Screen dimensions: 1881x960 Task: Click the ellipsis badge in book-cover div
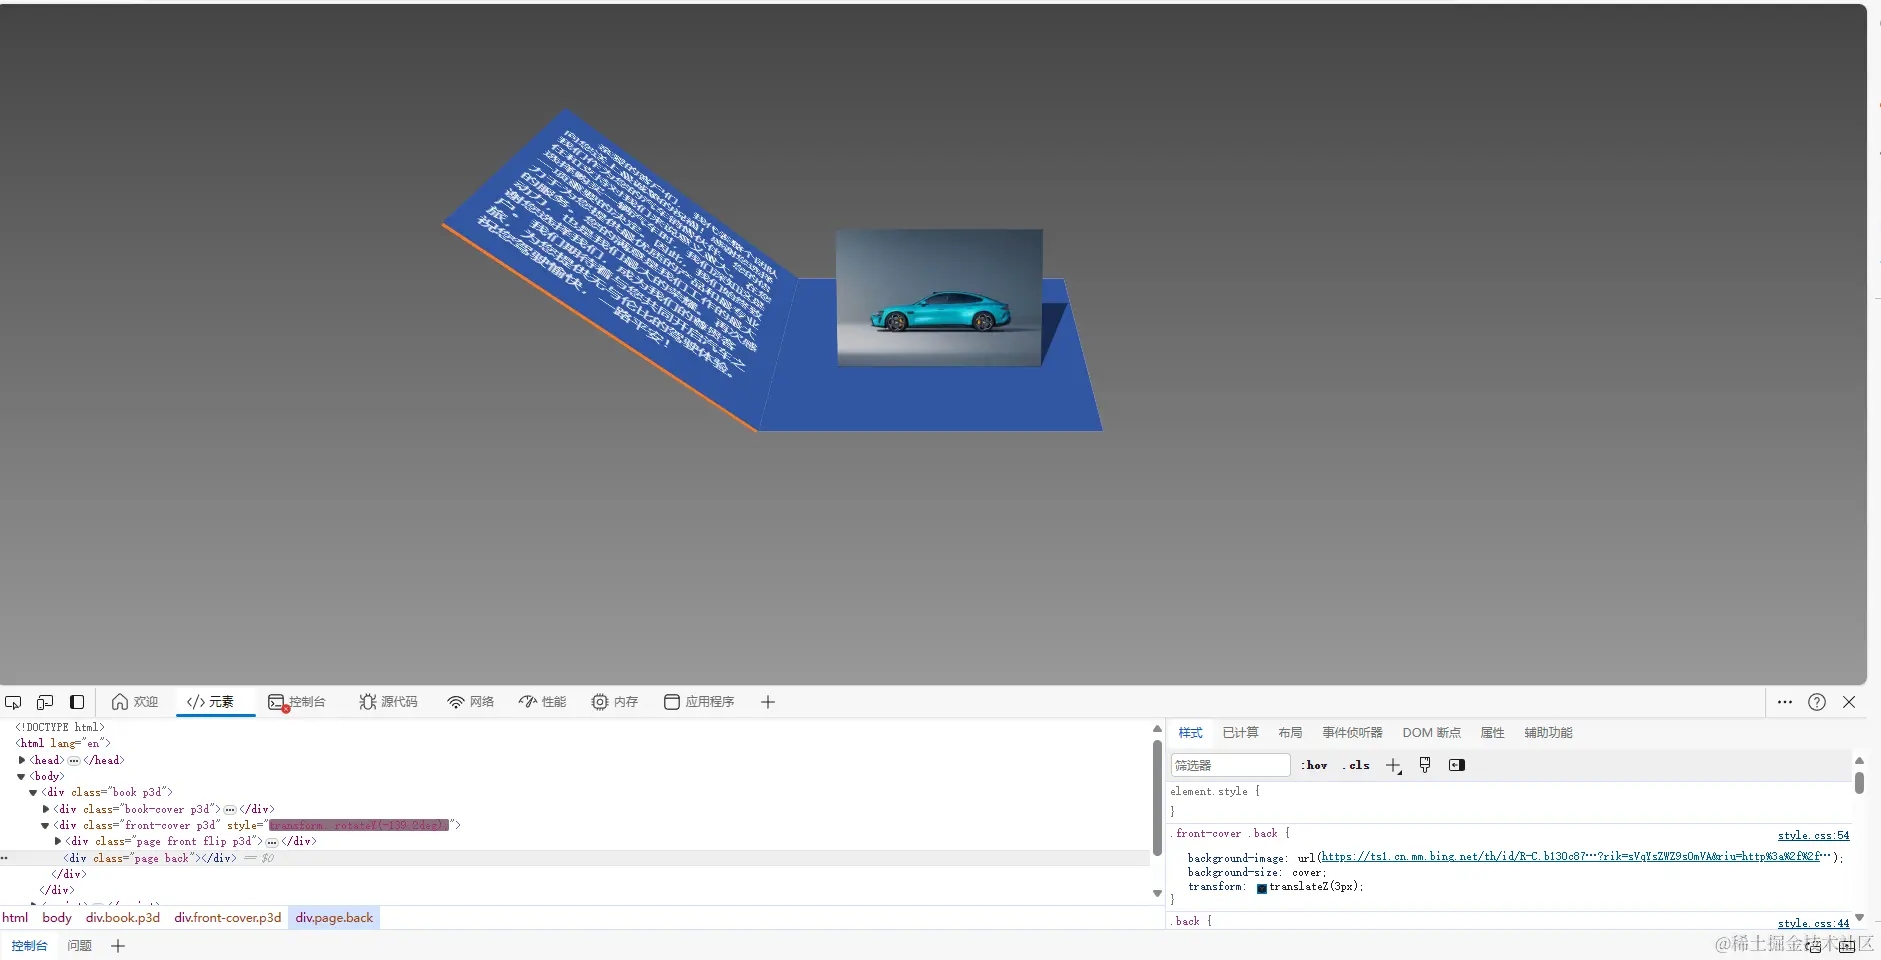coord(230,809)
